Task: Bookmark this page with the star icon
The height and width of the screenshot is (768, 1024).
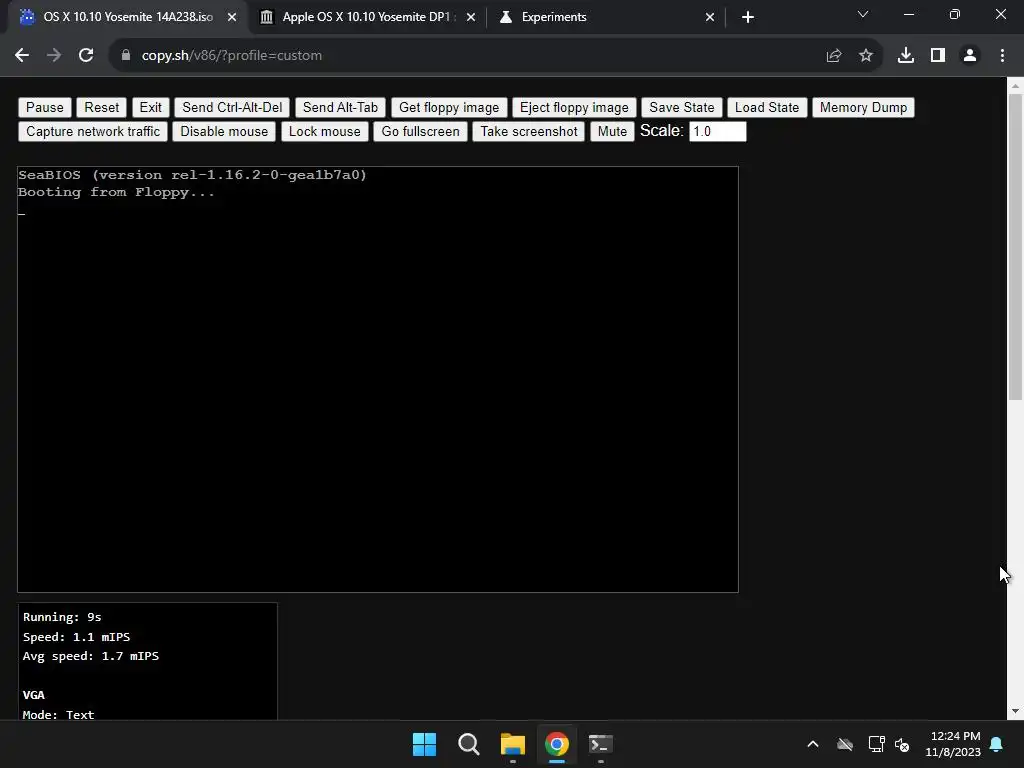Action: click(x=866, y=56)
